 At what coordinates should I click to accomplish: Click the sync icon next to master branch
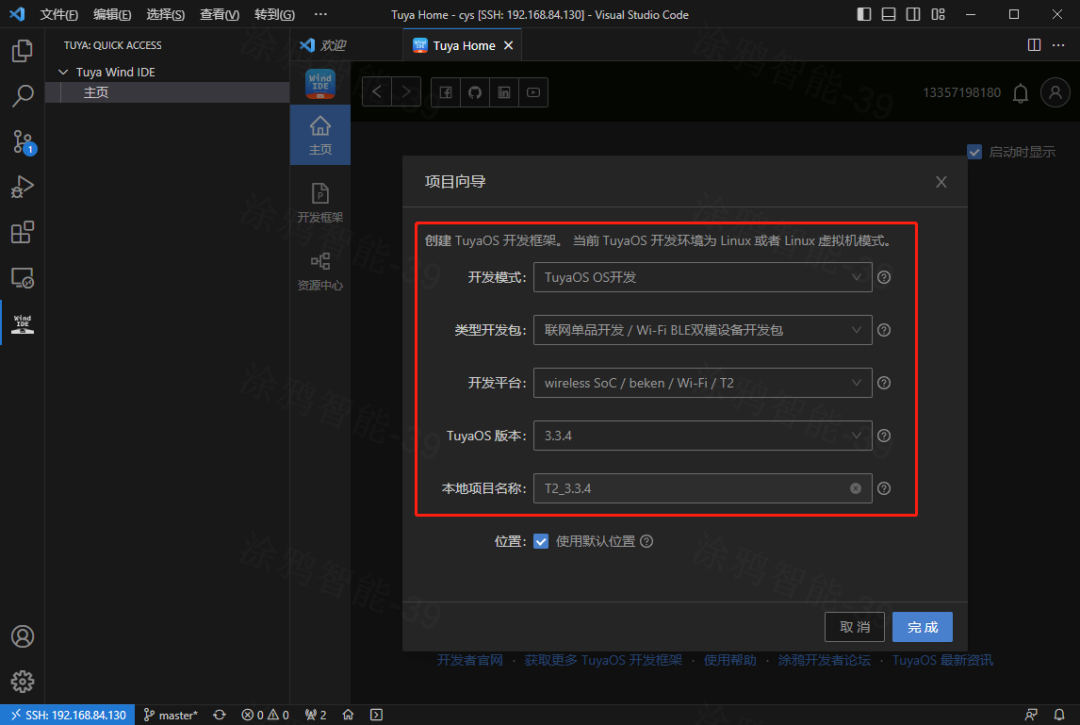218,715
